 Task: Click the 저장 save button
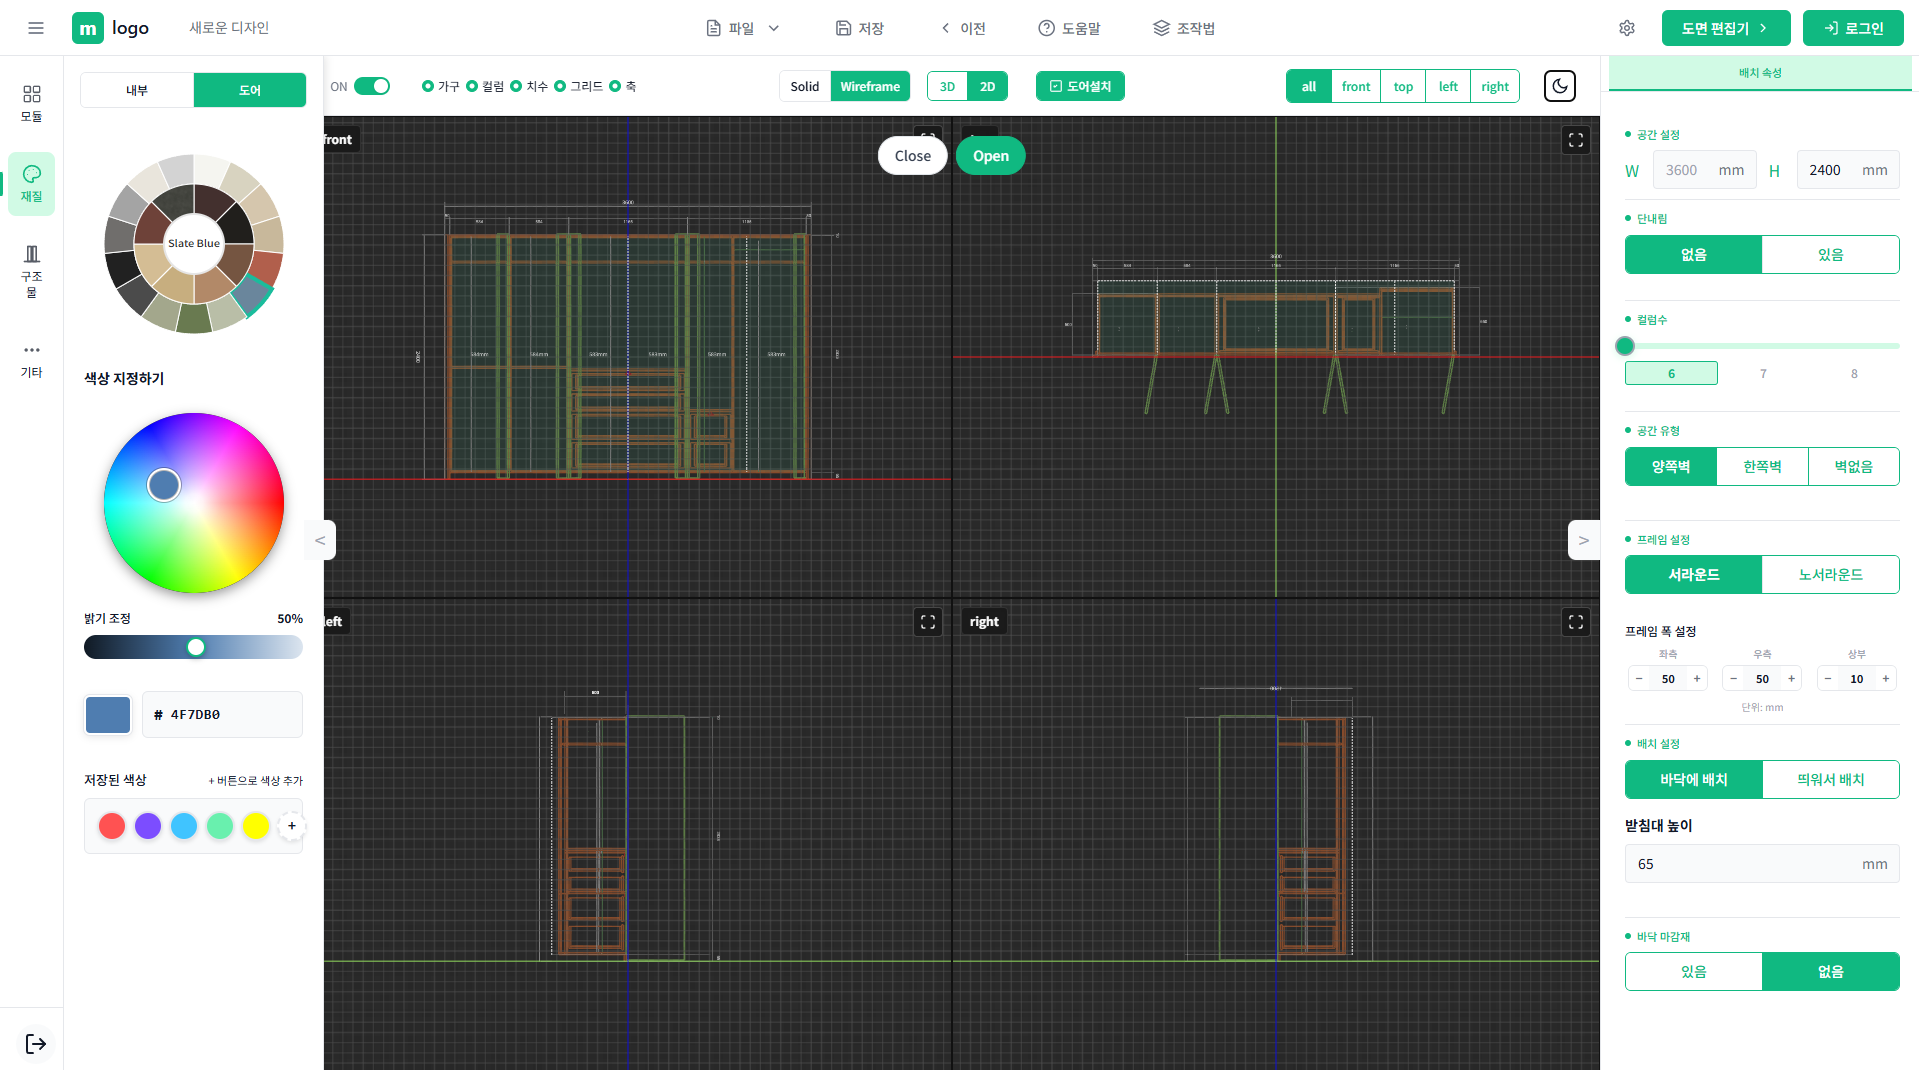(860, 28)
